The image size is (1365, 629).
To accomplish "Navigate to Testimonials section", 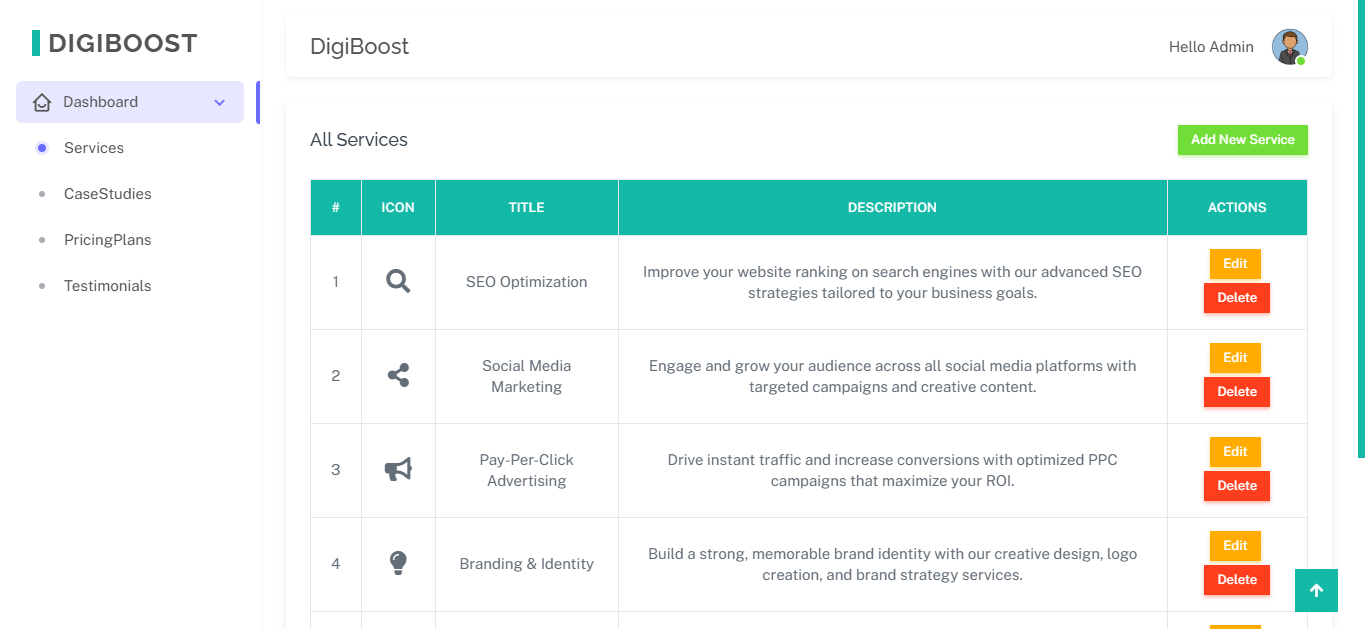I will tap(107, 286).
